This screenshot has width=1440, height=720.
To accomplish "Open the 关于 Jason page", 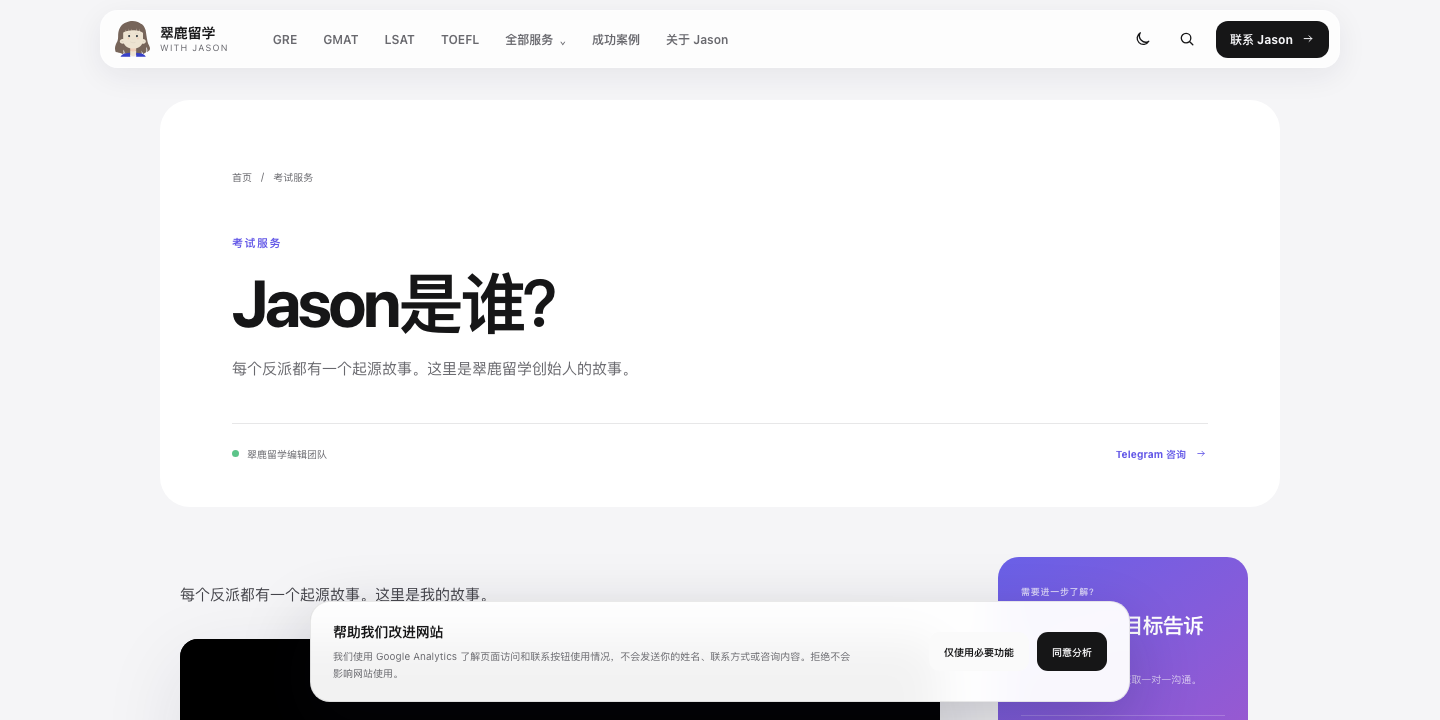I will (697, 40).
